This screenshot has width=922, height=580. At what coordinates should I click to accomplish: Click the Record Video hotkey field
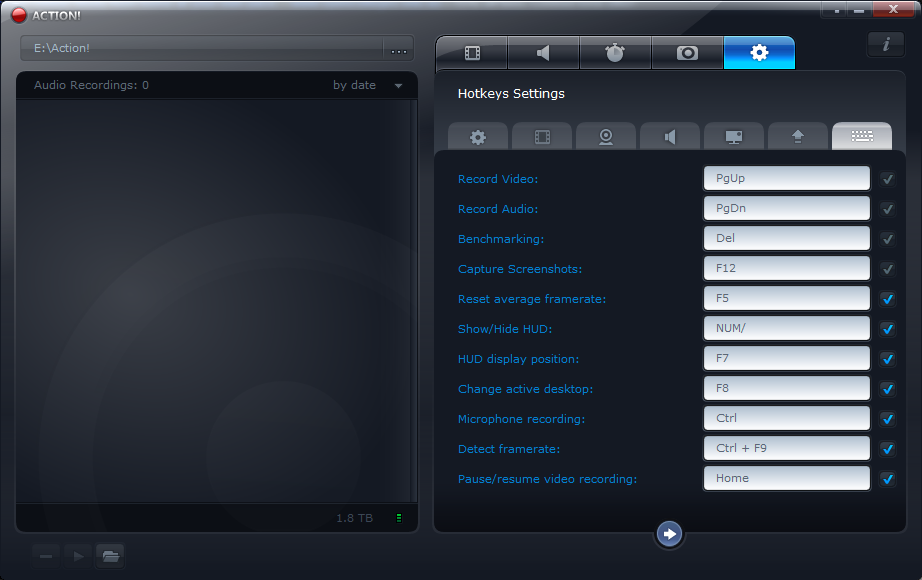click(786, 179)
